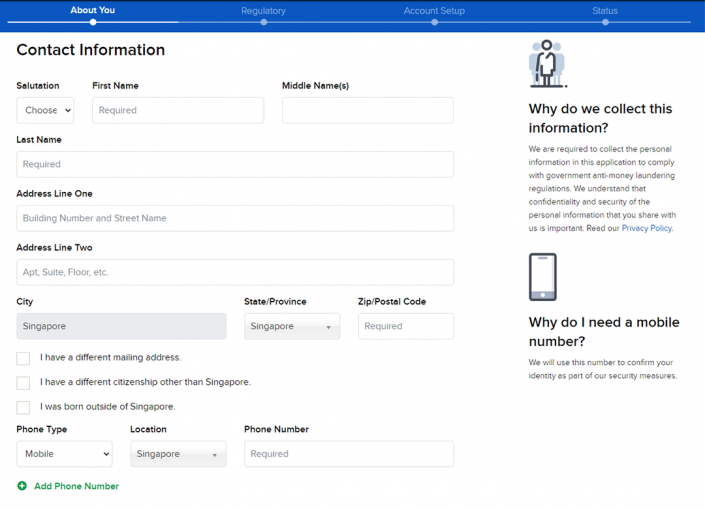Click into the First Name field
705x510 pixels.
click(178, 111)
